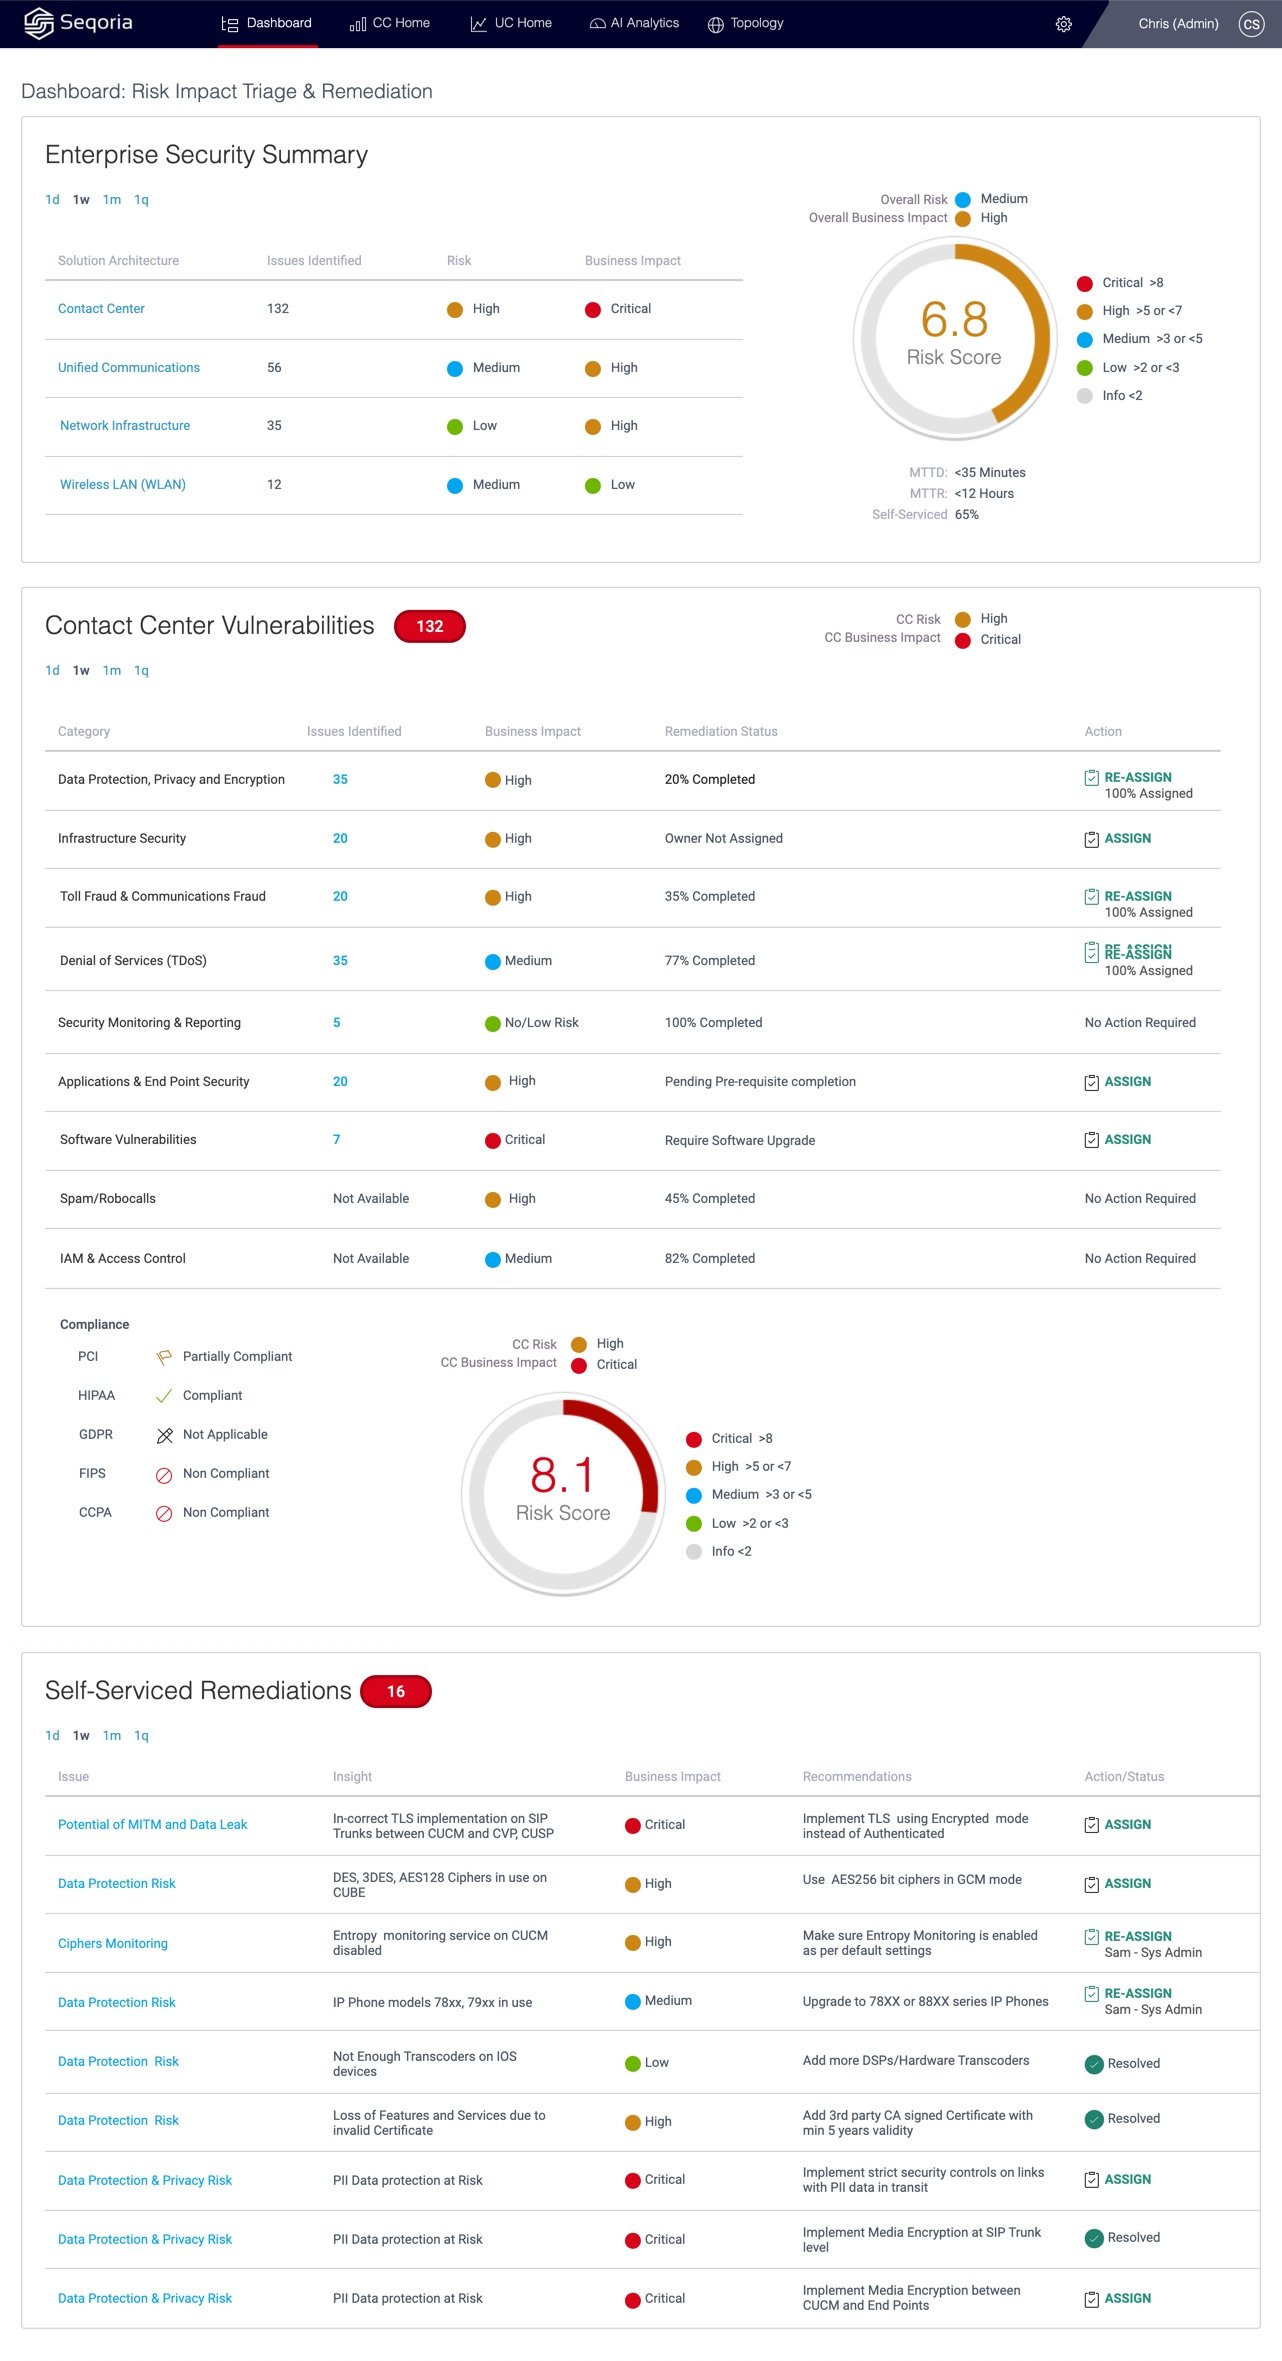Click the 8.1 Risk Score gauge
This screenshot has width=1282, height=2361.
pos(563,1494)
